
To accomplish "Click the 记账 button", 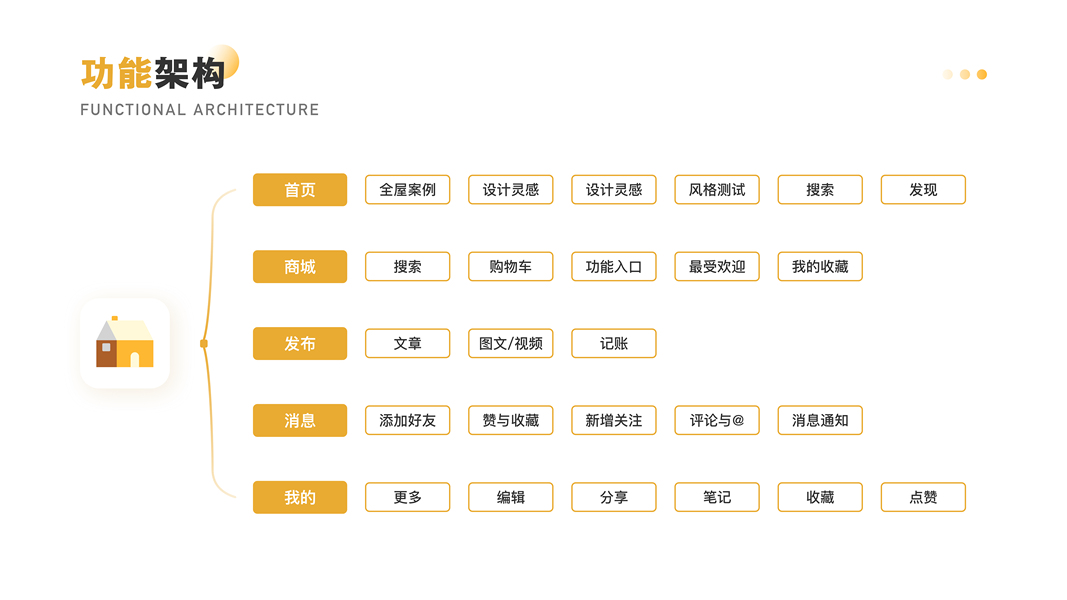I will coord(614,344).
